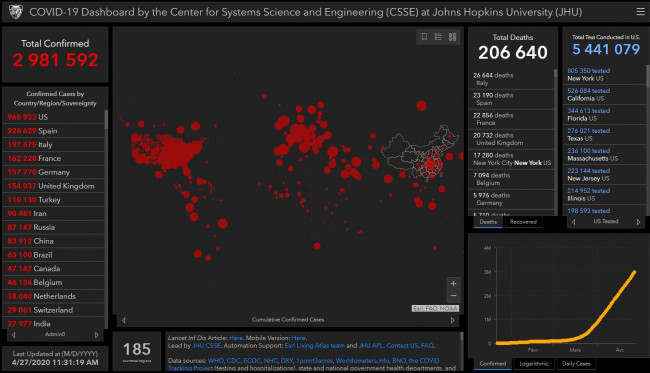Open Lancet article Here link

236,338
